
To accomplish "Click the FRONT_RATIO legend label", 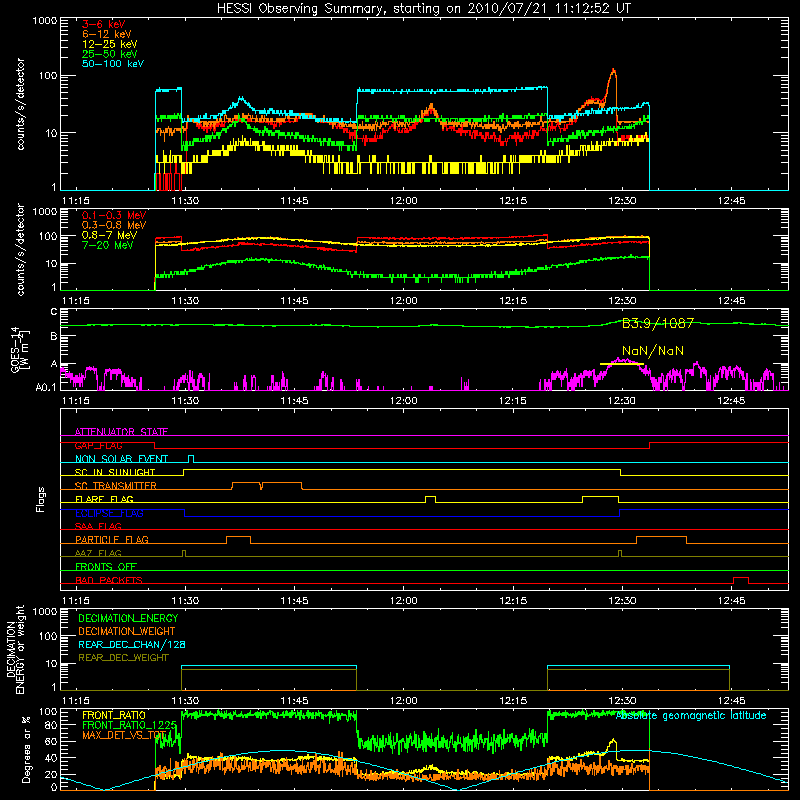I will (114, 715).
